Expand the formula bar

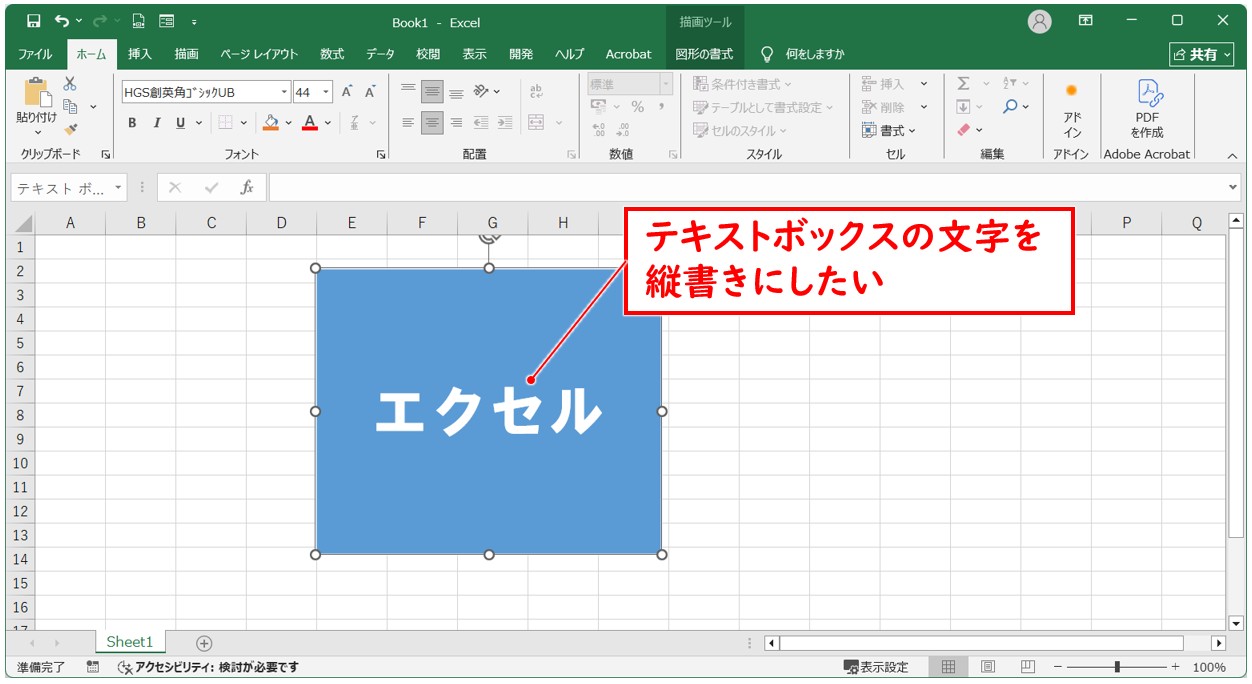click(x=1232, y=187)
